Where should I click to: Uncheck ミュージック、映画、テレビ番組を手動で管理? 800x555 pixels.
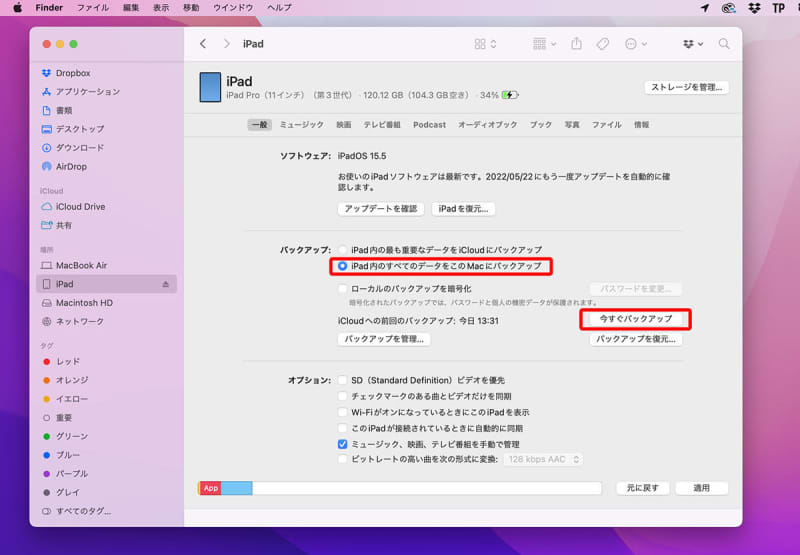click(342, 444)
